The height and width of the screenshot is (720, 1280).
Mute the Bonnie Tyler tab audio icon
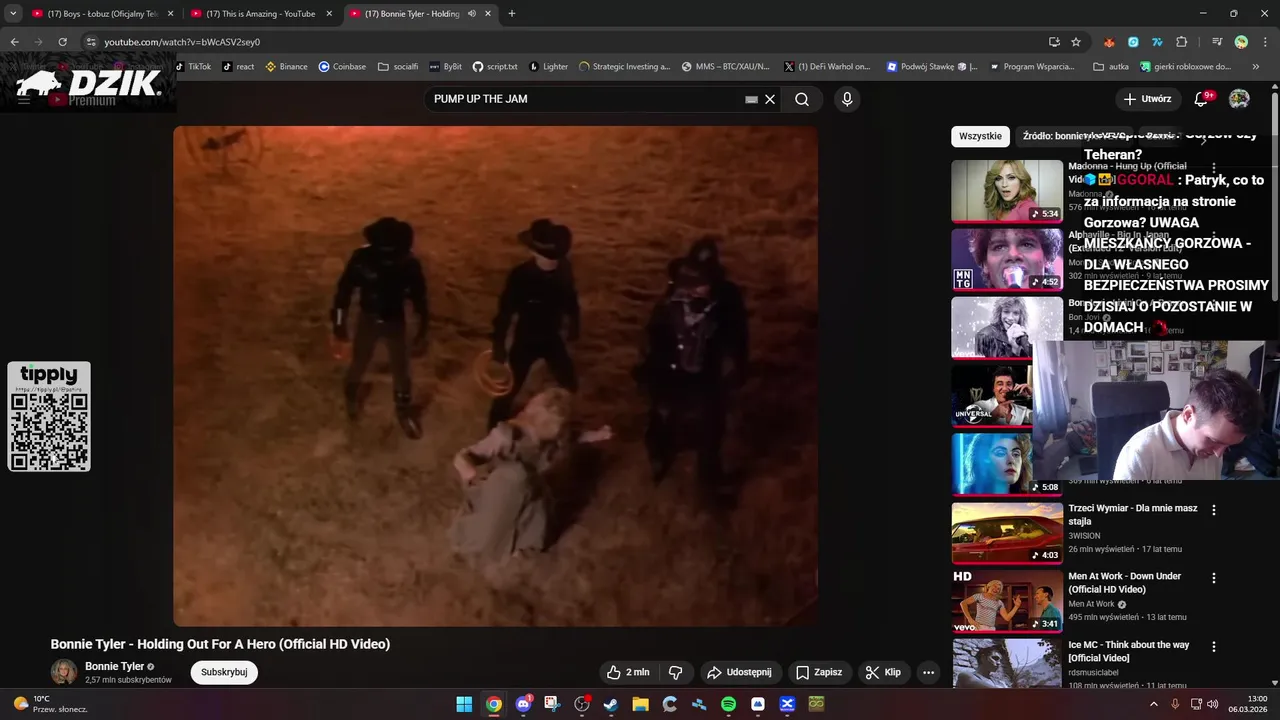(x=472, y=14)
